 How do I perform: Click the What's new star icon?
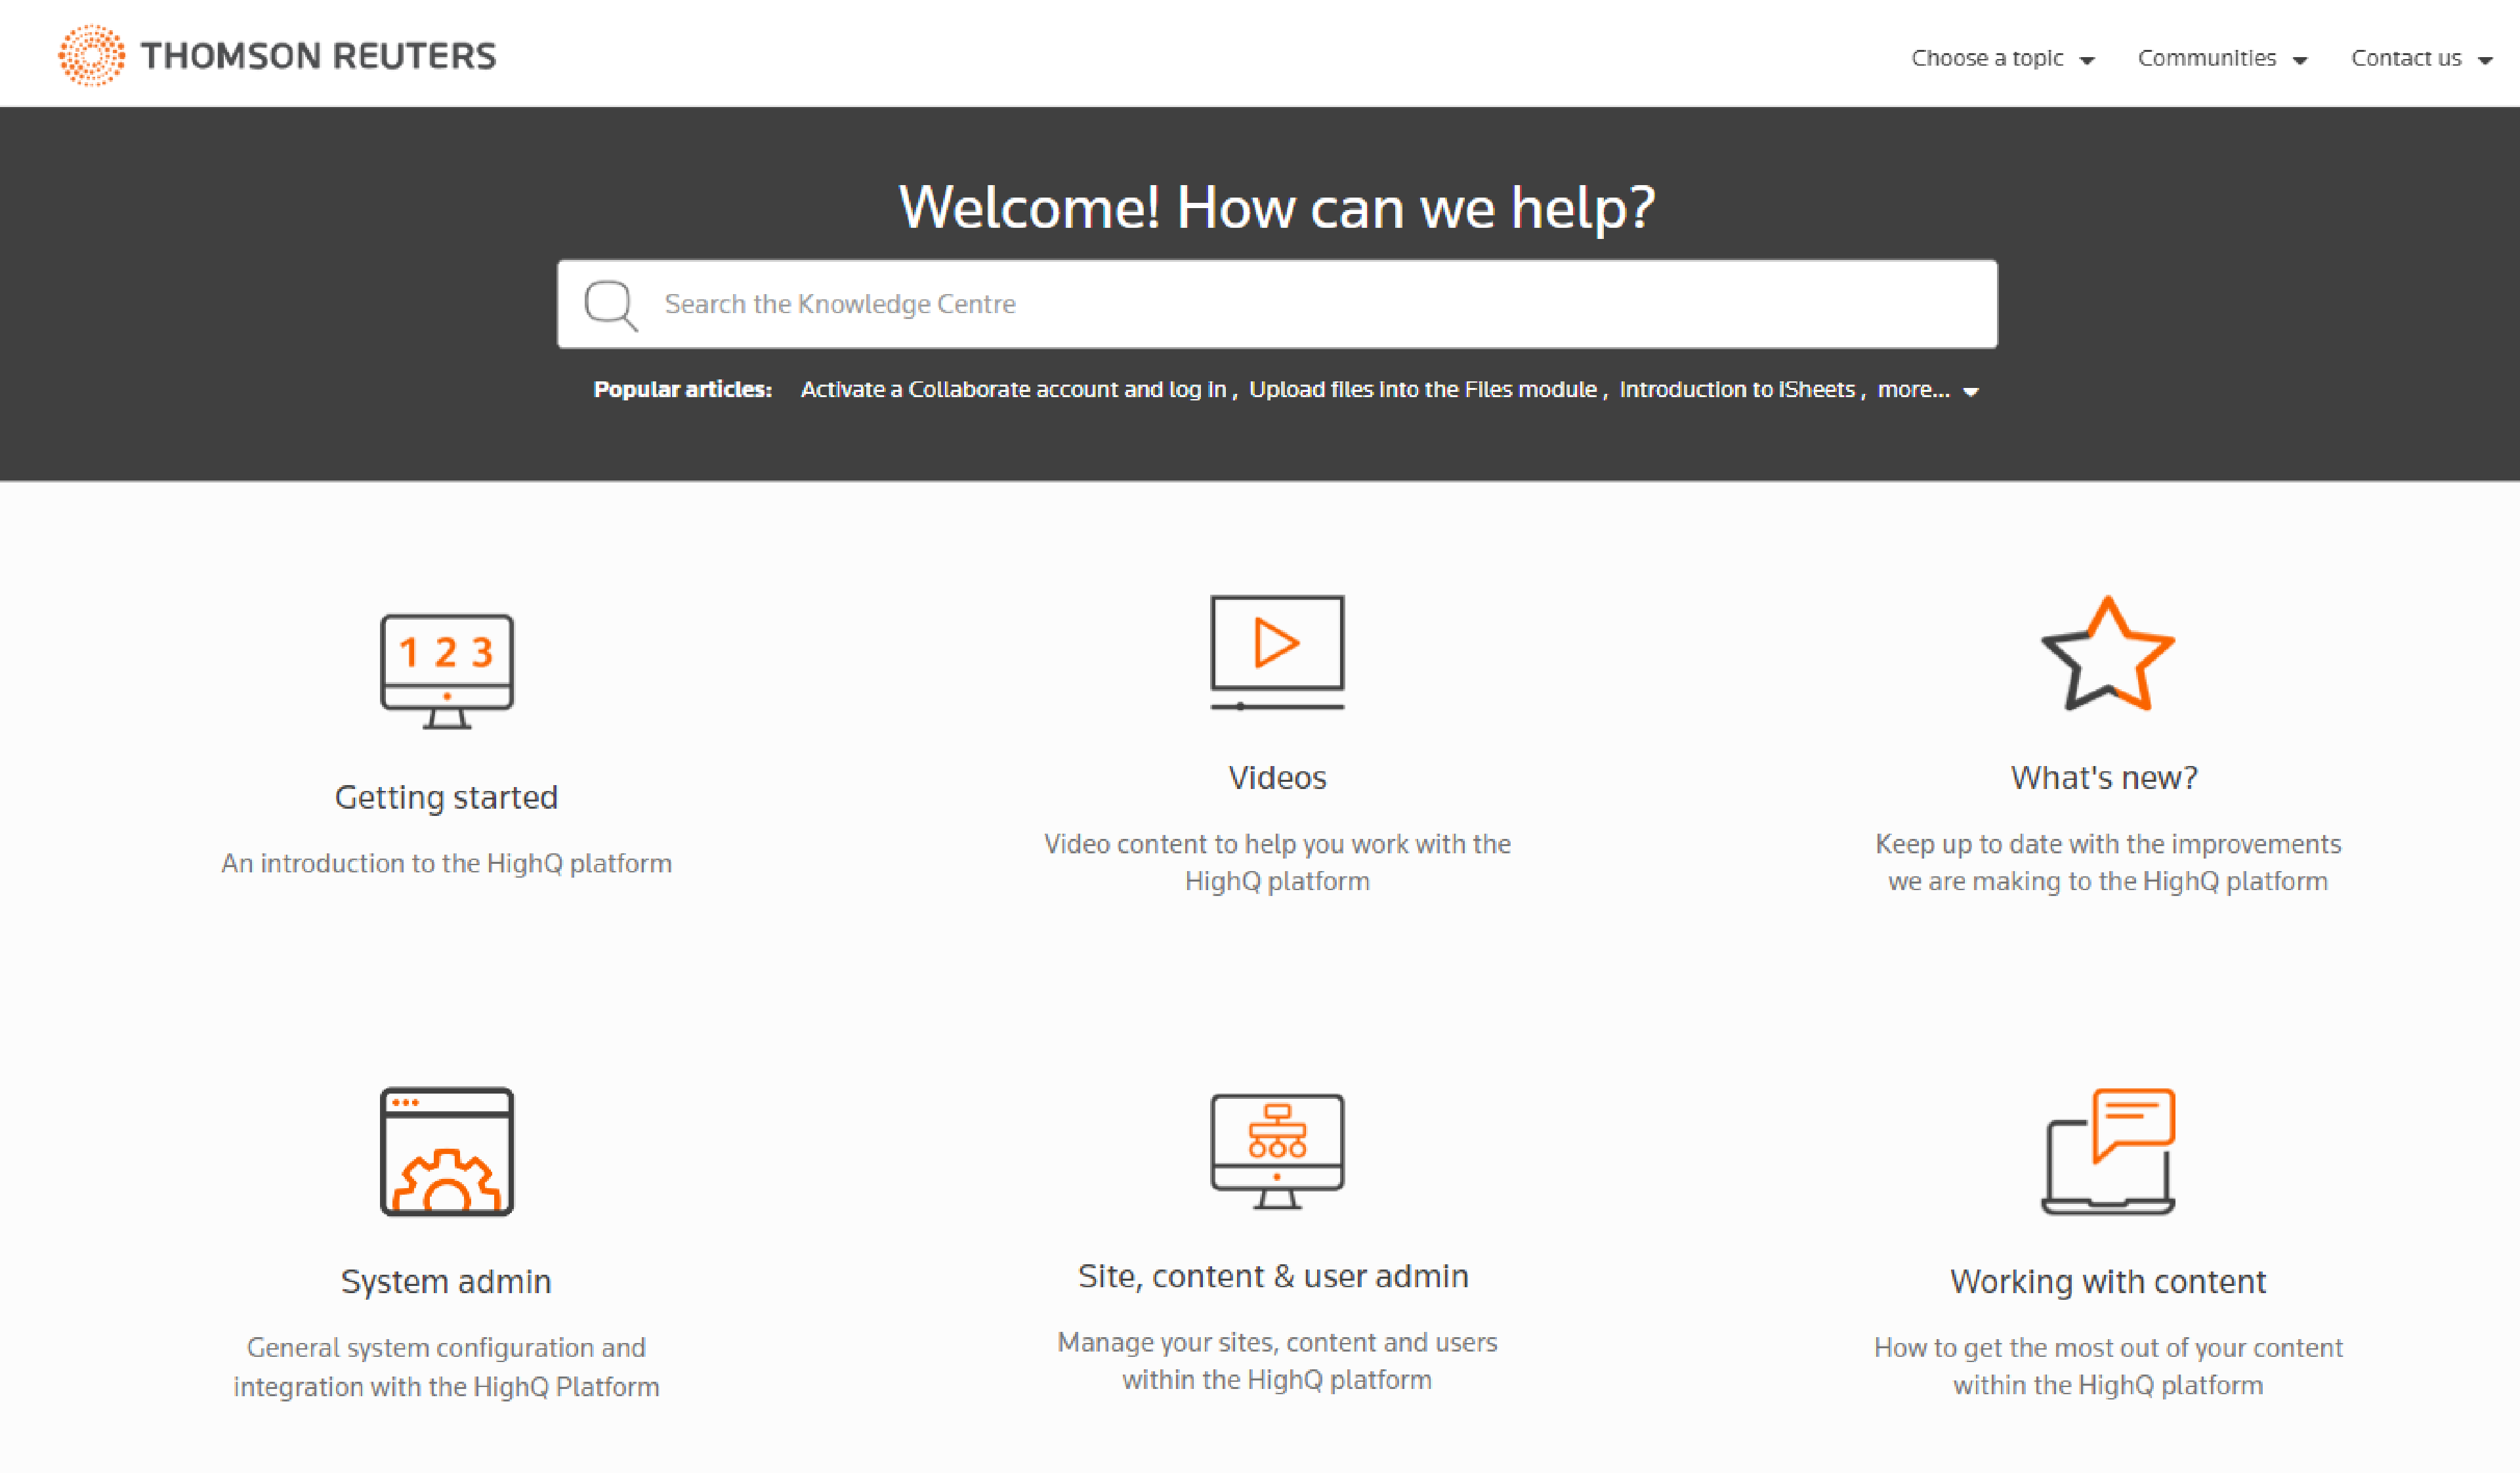[x=2107, y=653]
